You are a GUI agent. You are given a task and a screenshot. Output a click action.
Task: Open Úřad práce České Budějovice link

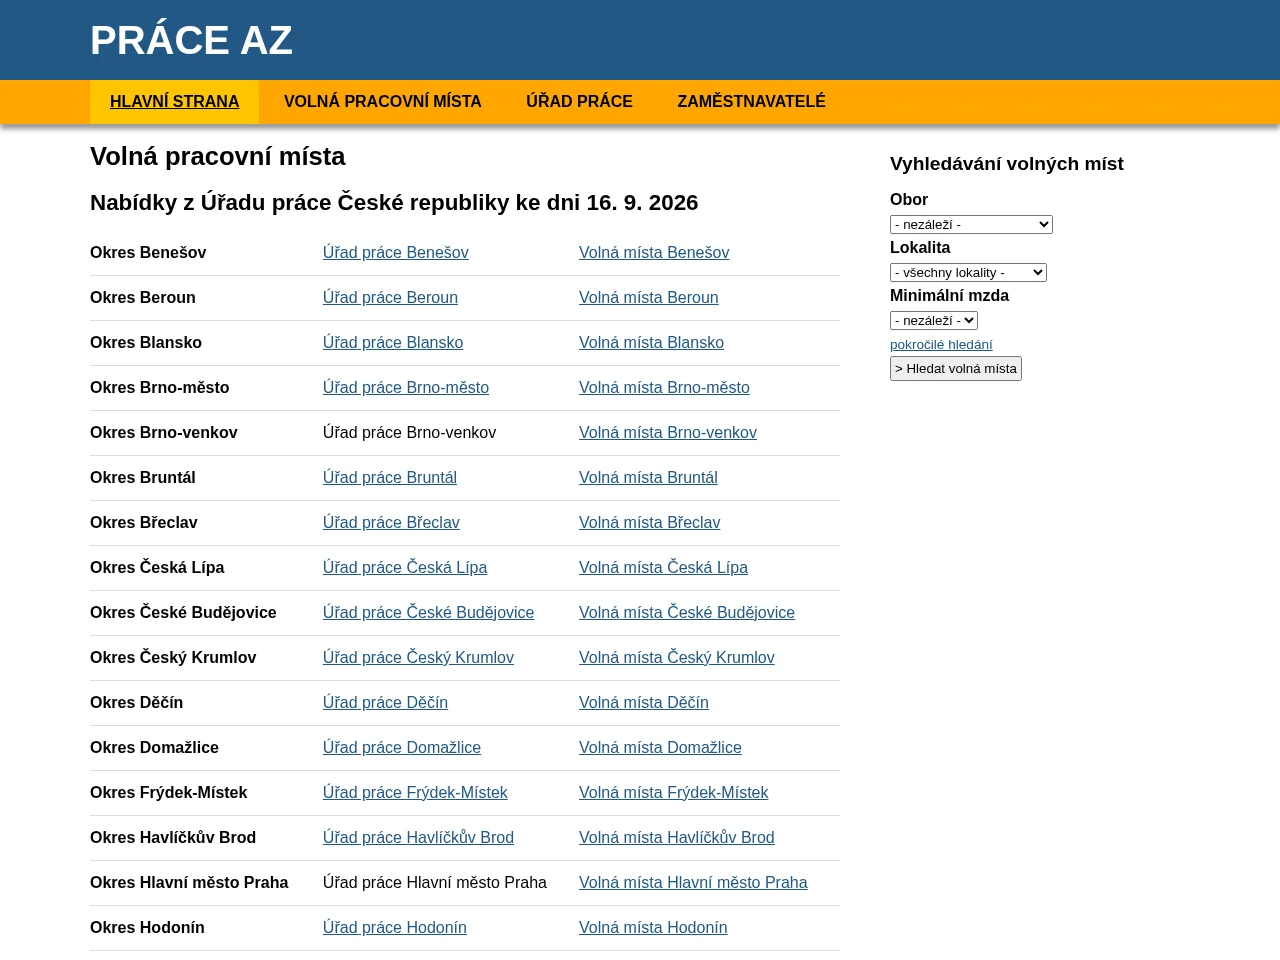pyautogui.click(x=428, y=613)
